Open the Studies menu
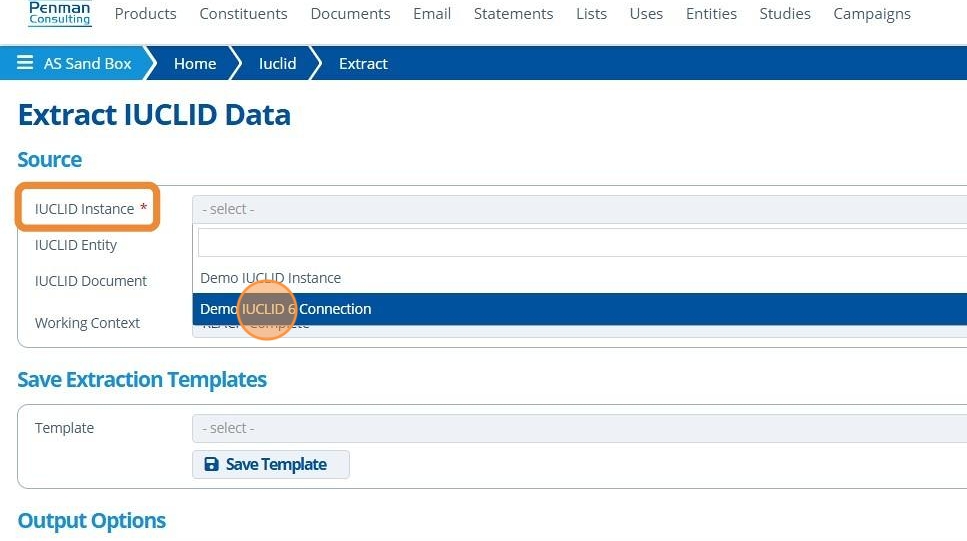 pyautogui.click(x=785, y=14)
